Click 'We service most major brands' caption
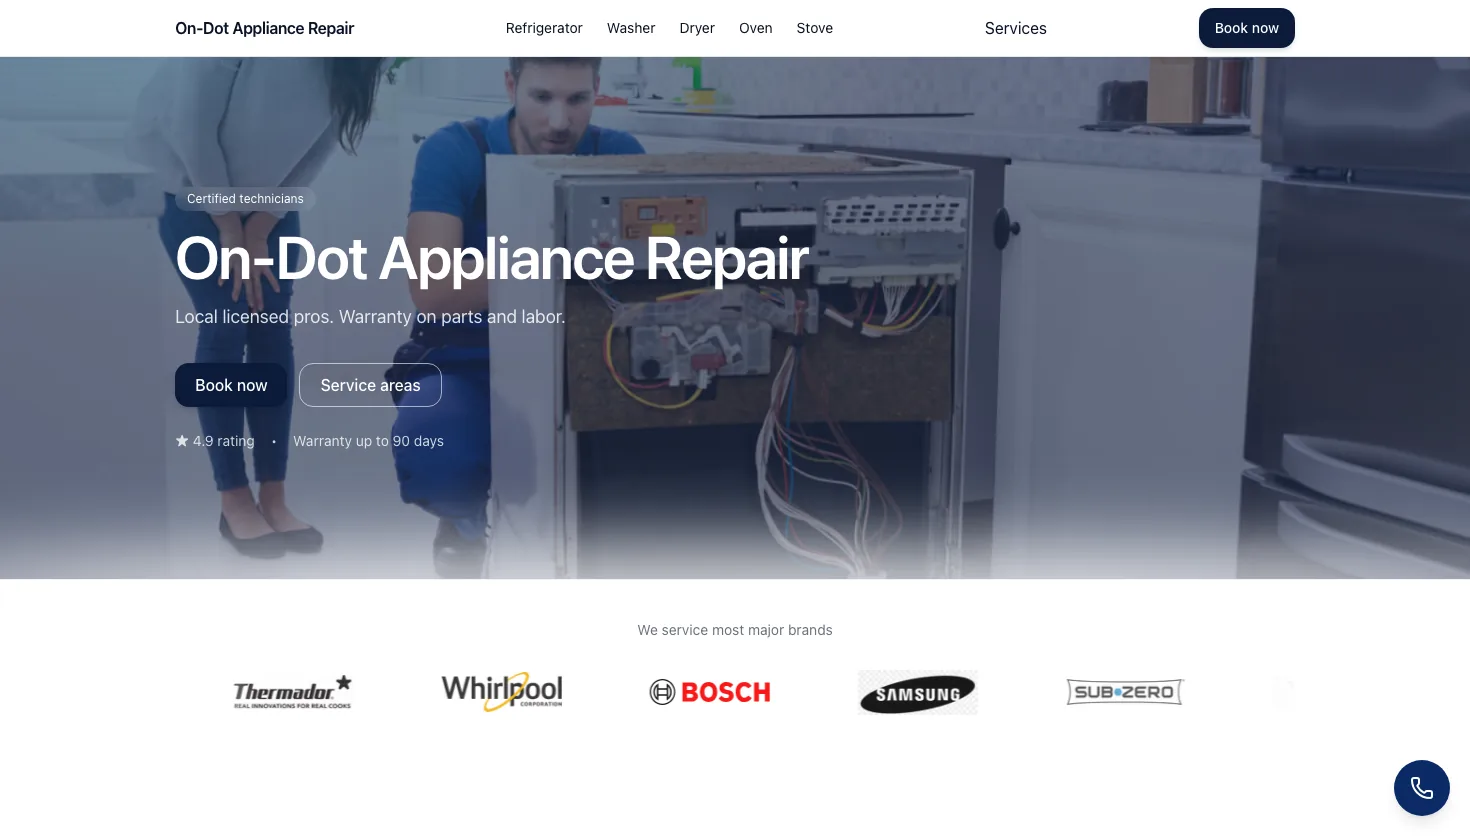1470x836 pixels. [x=735, y=630]
